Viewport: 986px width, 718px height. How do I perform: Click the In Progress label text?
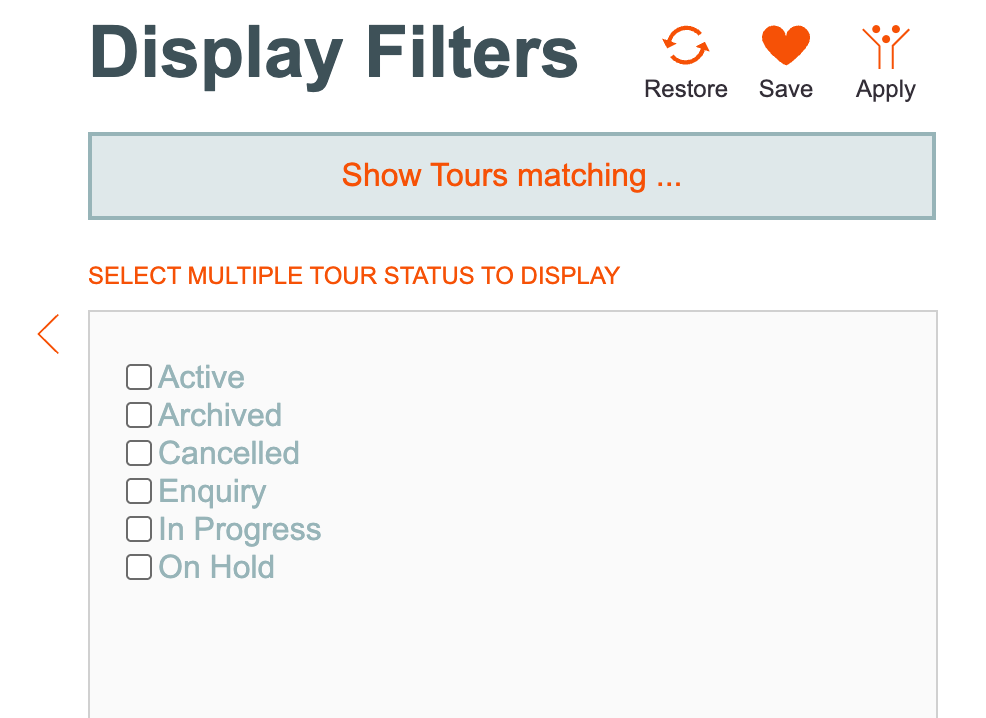(240, 530)
